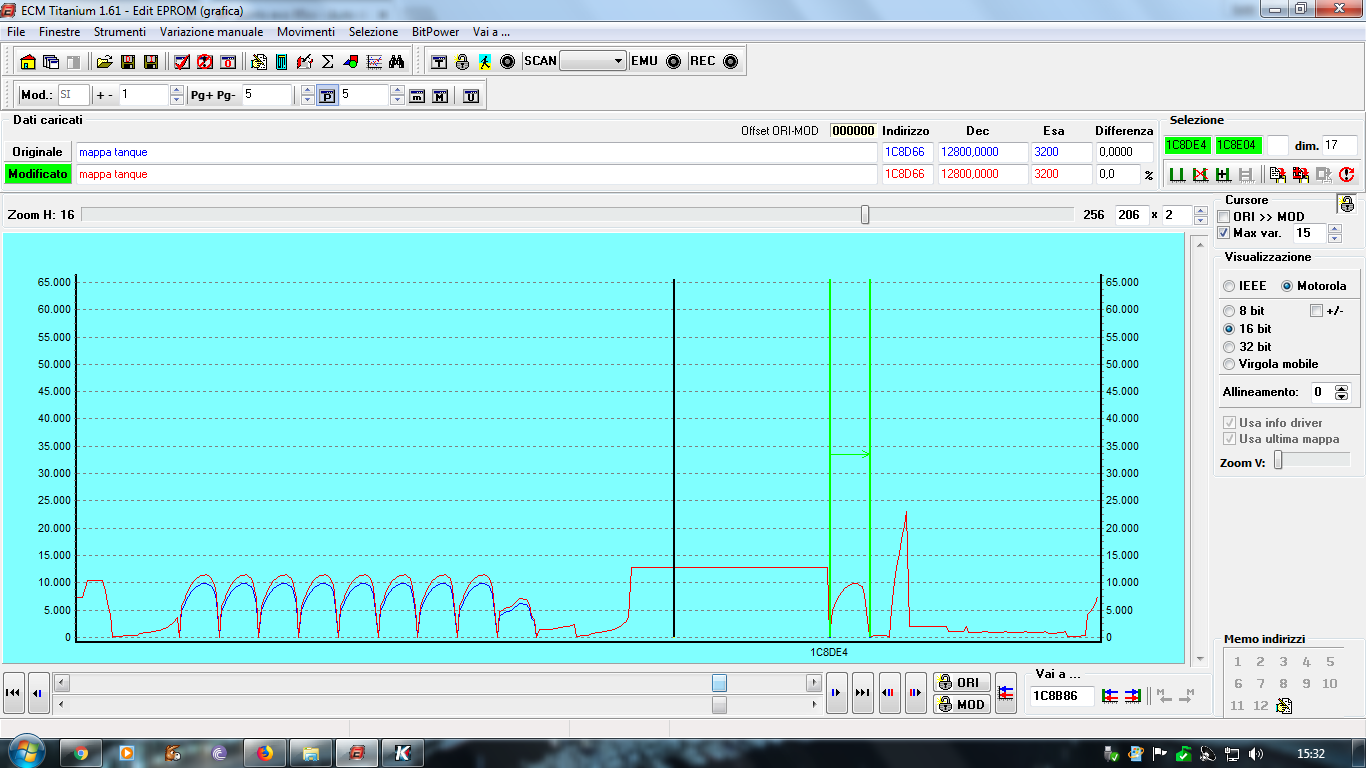Click the selection icon with red X

click(x=1200, y=174)
